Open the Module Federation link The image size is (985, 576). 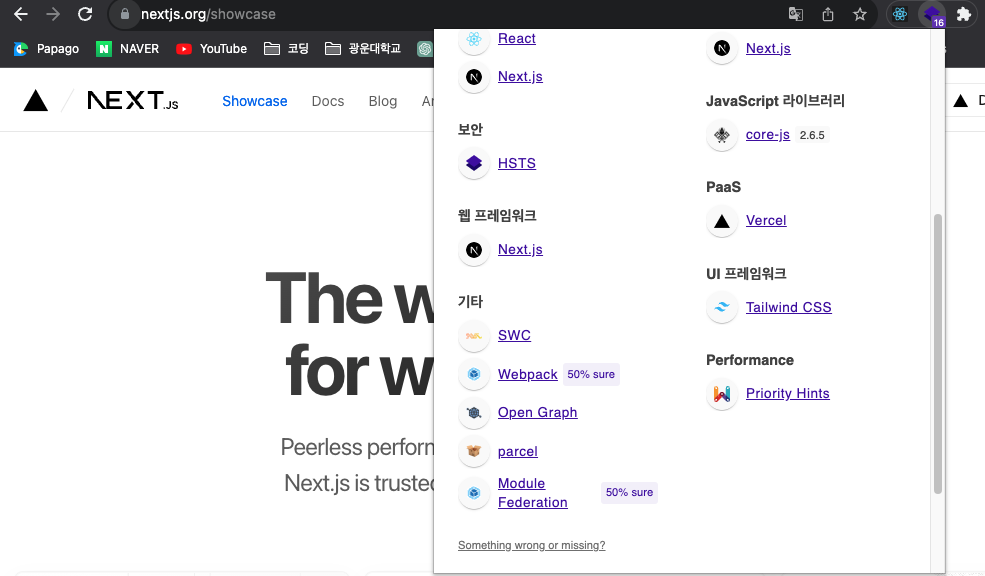coord(533,493)
